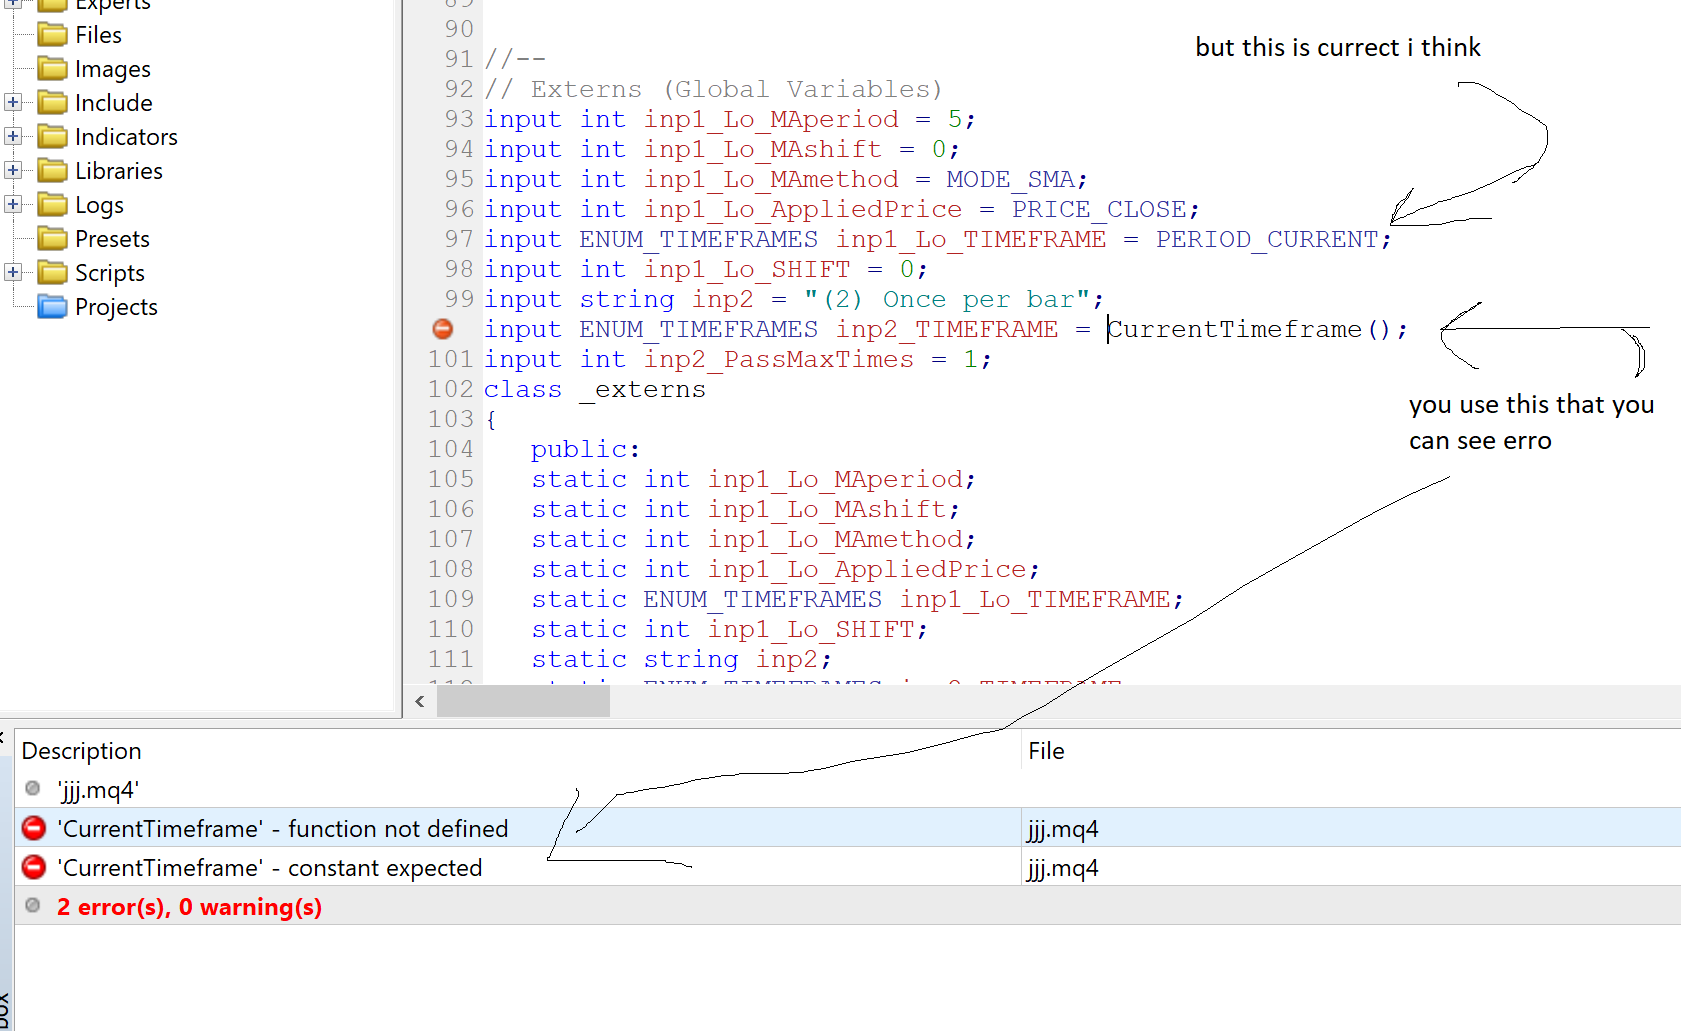
Task: Click 'public:' keyword on line 104
Action: (x=585, y=449)
